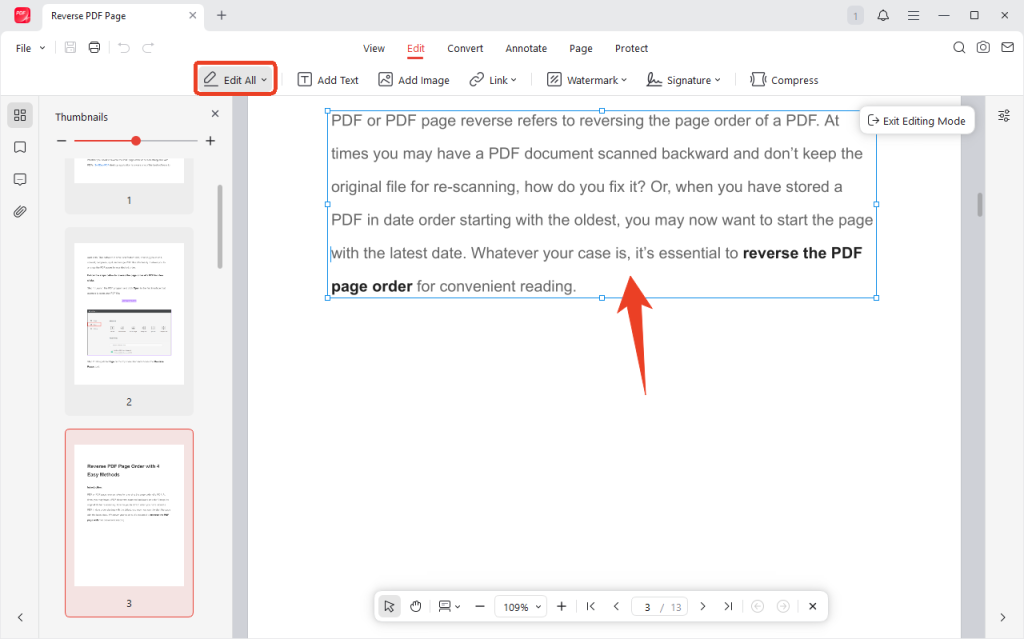Click the Screenshot camera icon
The image size is (1024, 639).
coord(983,47)
